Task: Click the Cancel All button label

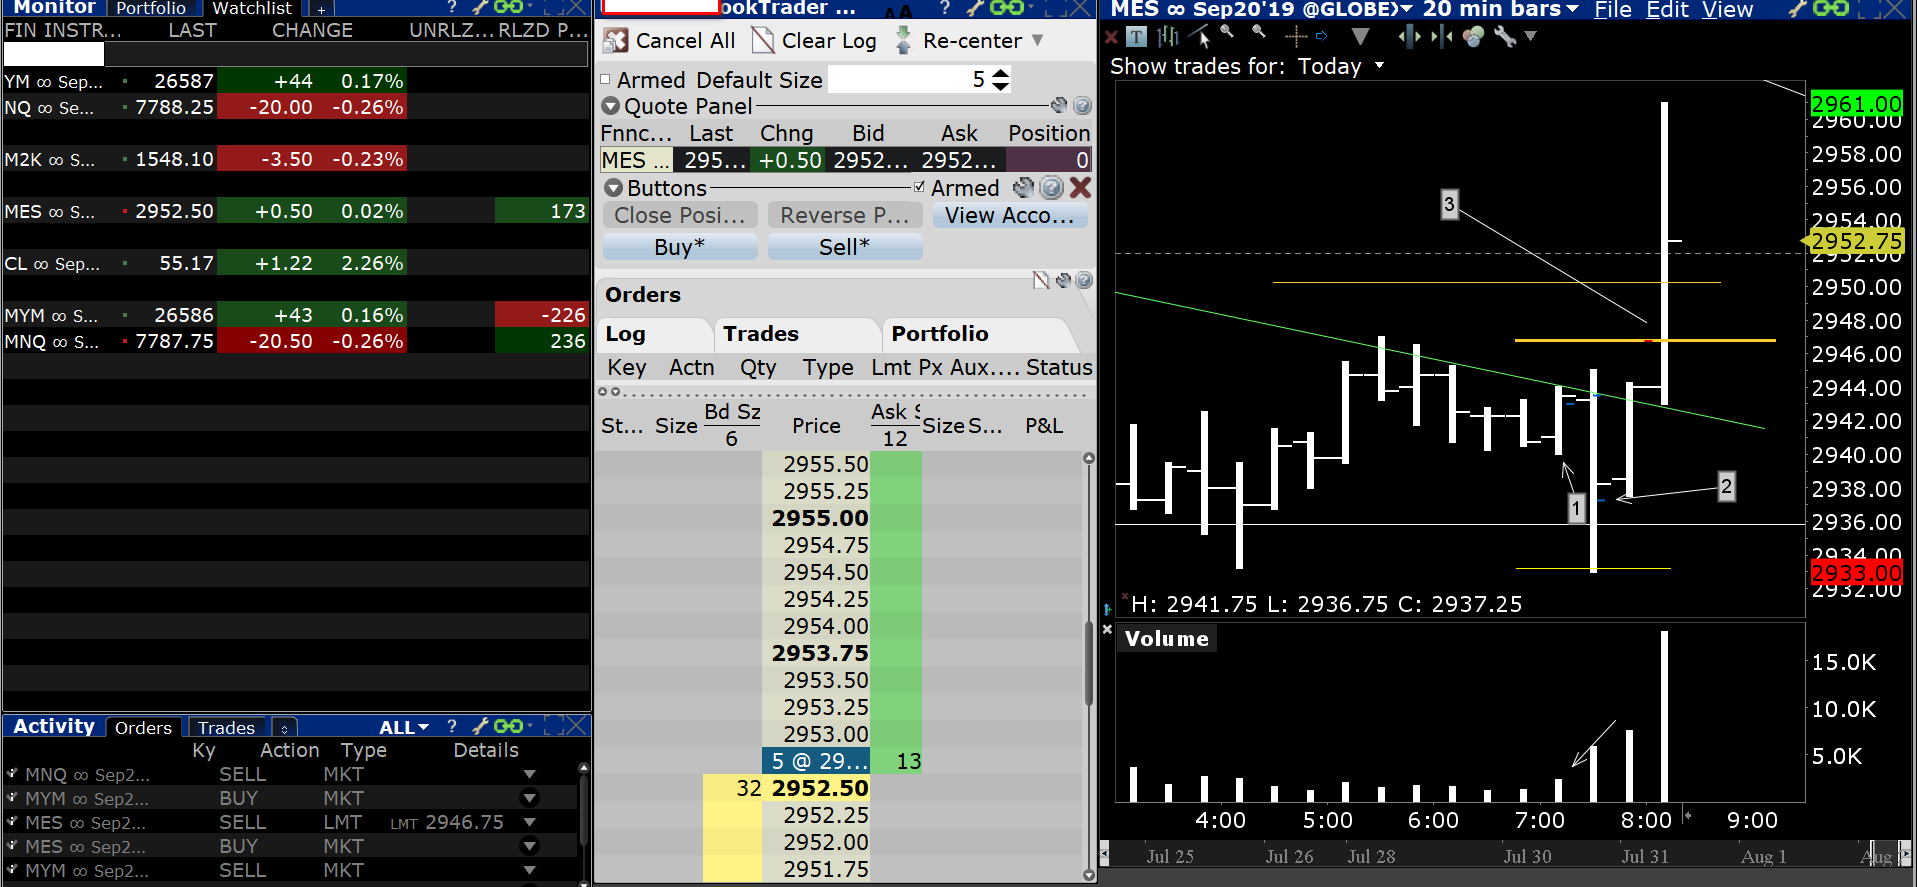Action: 685,41
